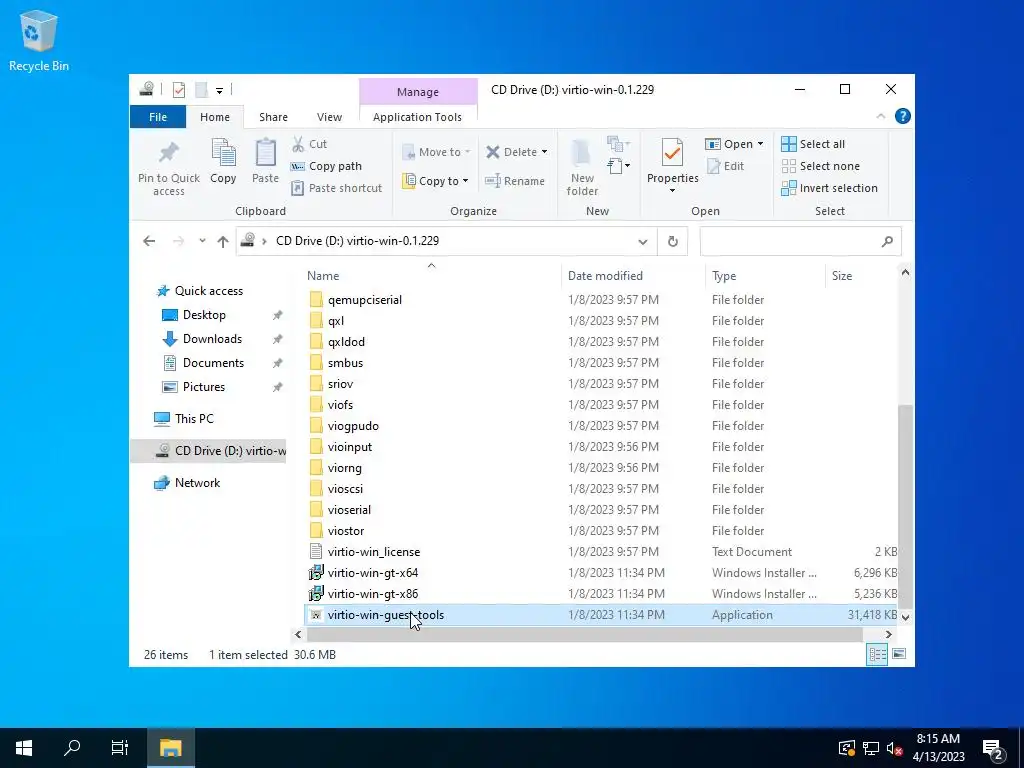1024x768 pixels.
Task: Open Recycle Bin desktop icon
Action: (39, 41)
